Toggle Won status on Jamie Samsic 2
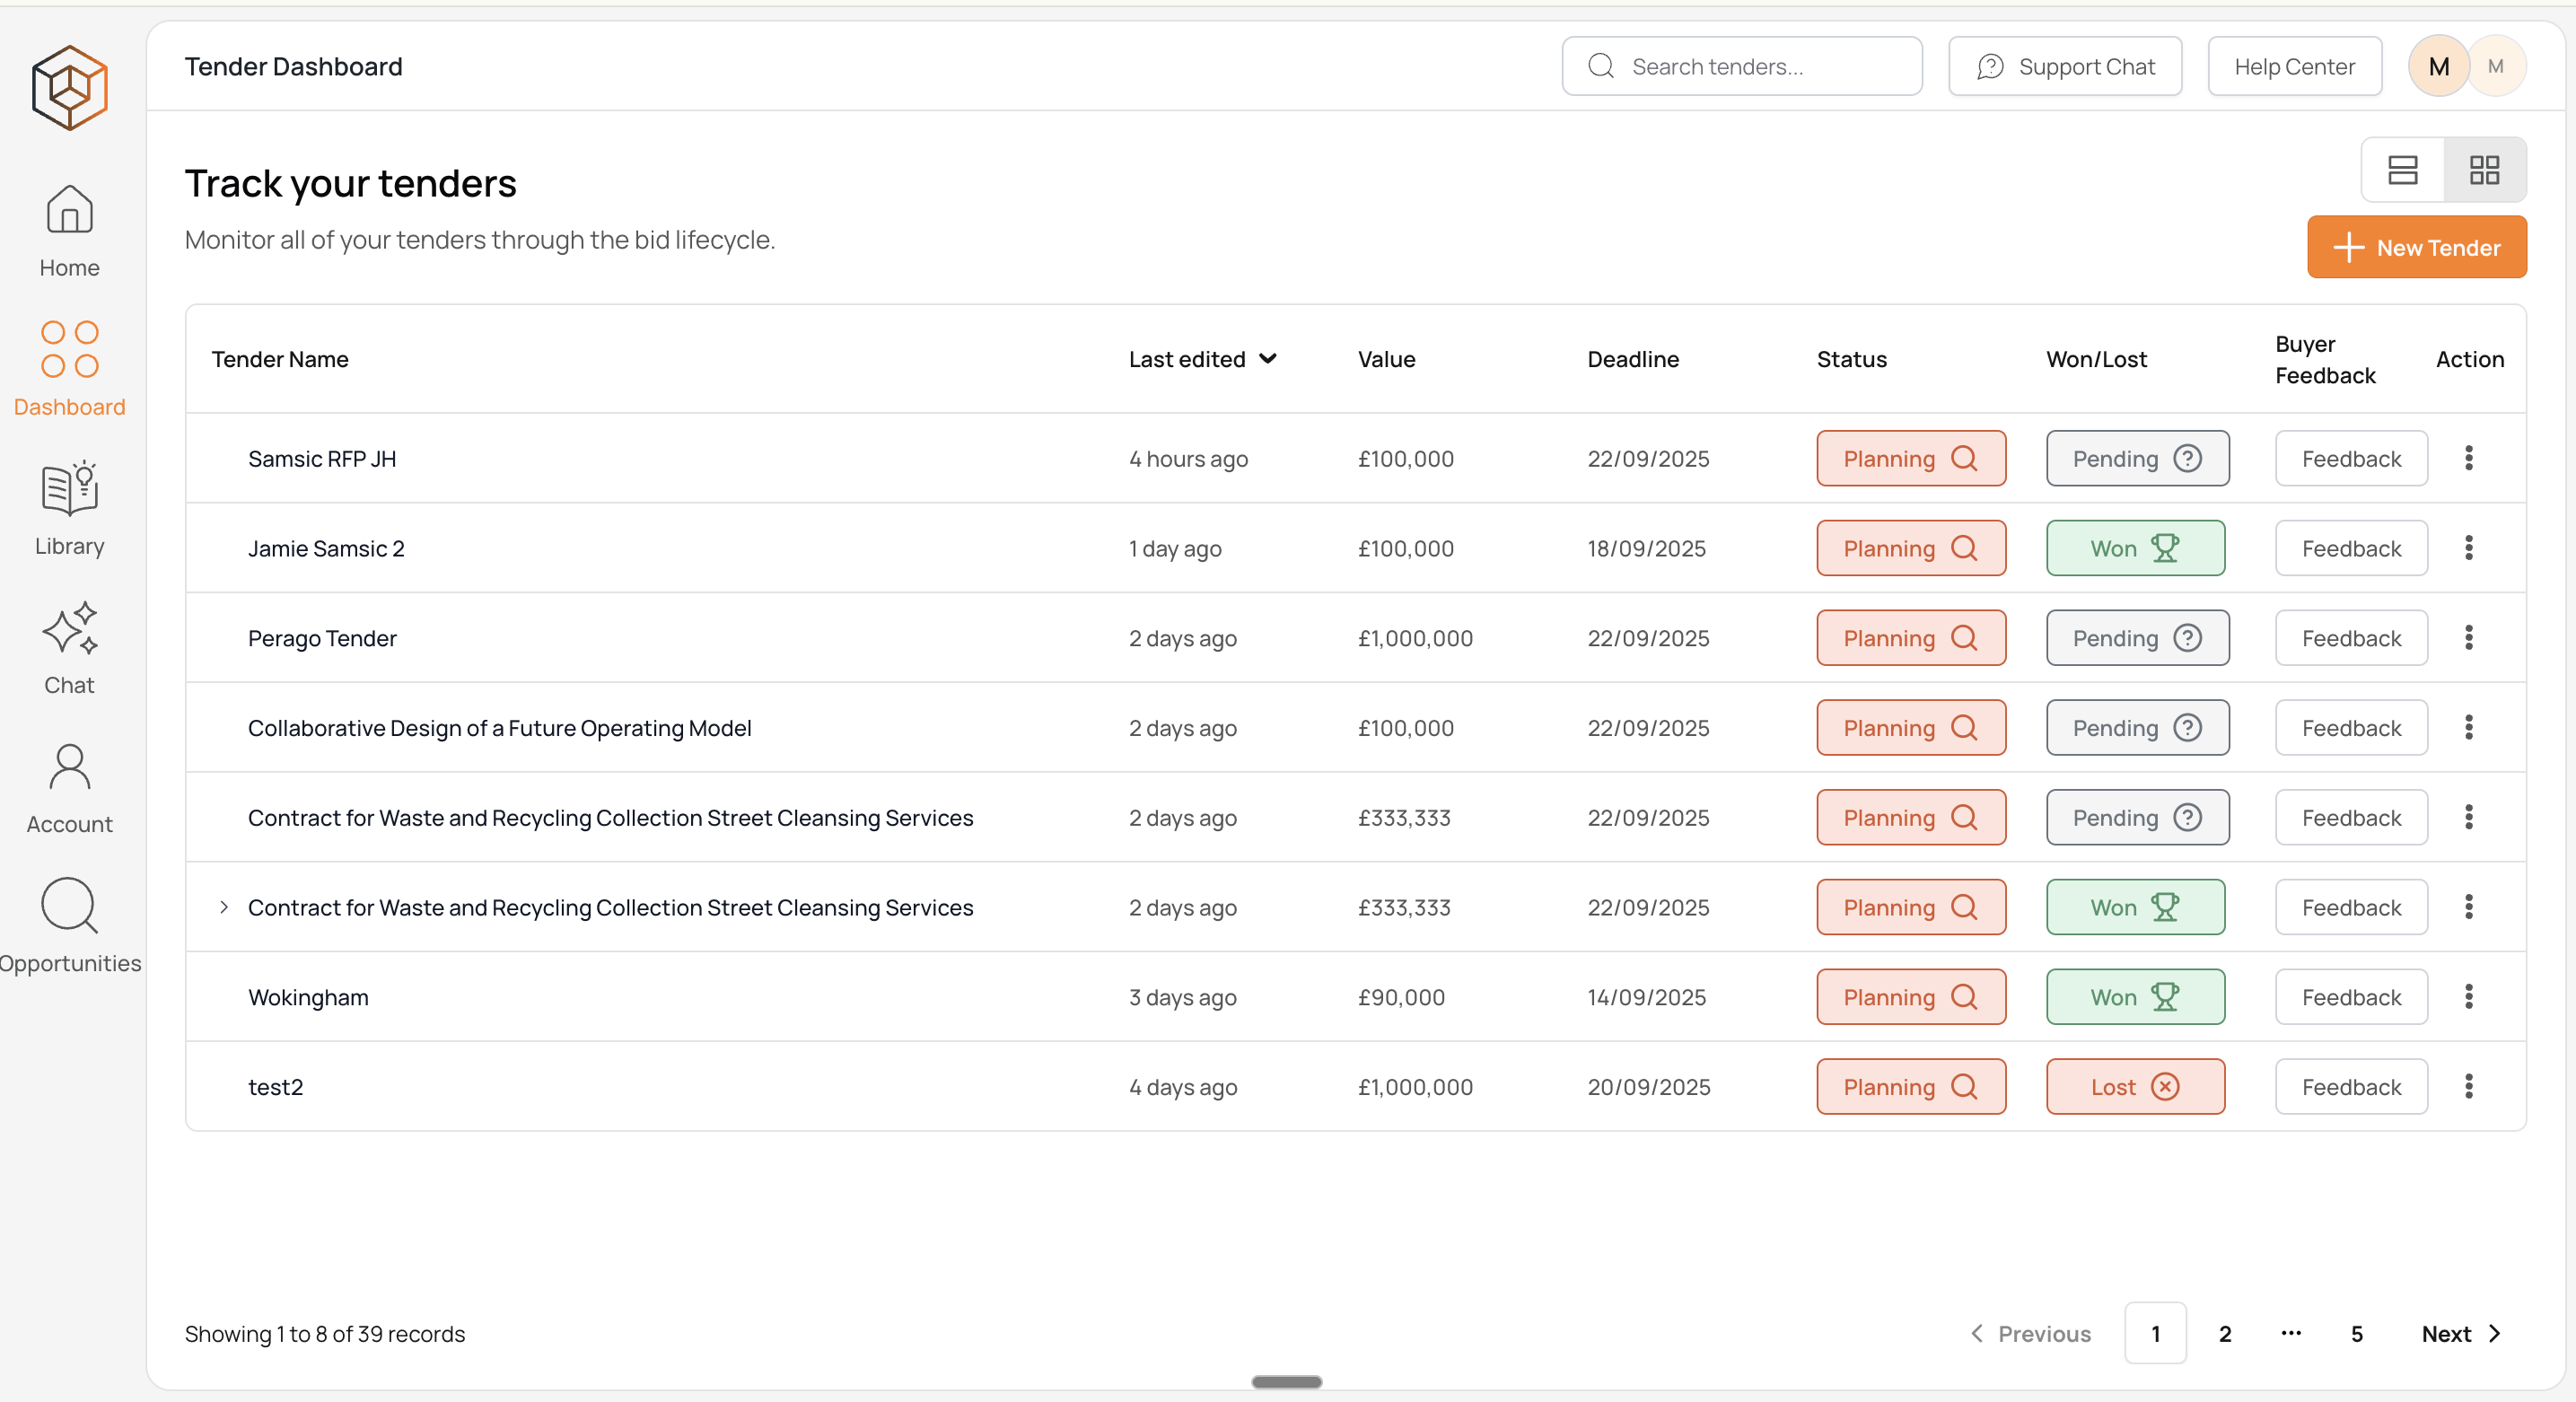The width and height of the screenshot is (2576, 1402). (2135, 548)
